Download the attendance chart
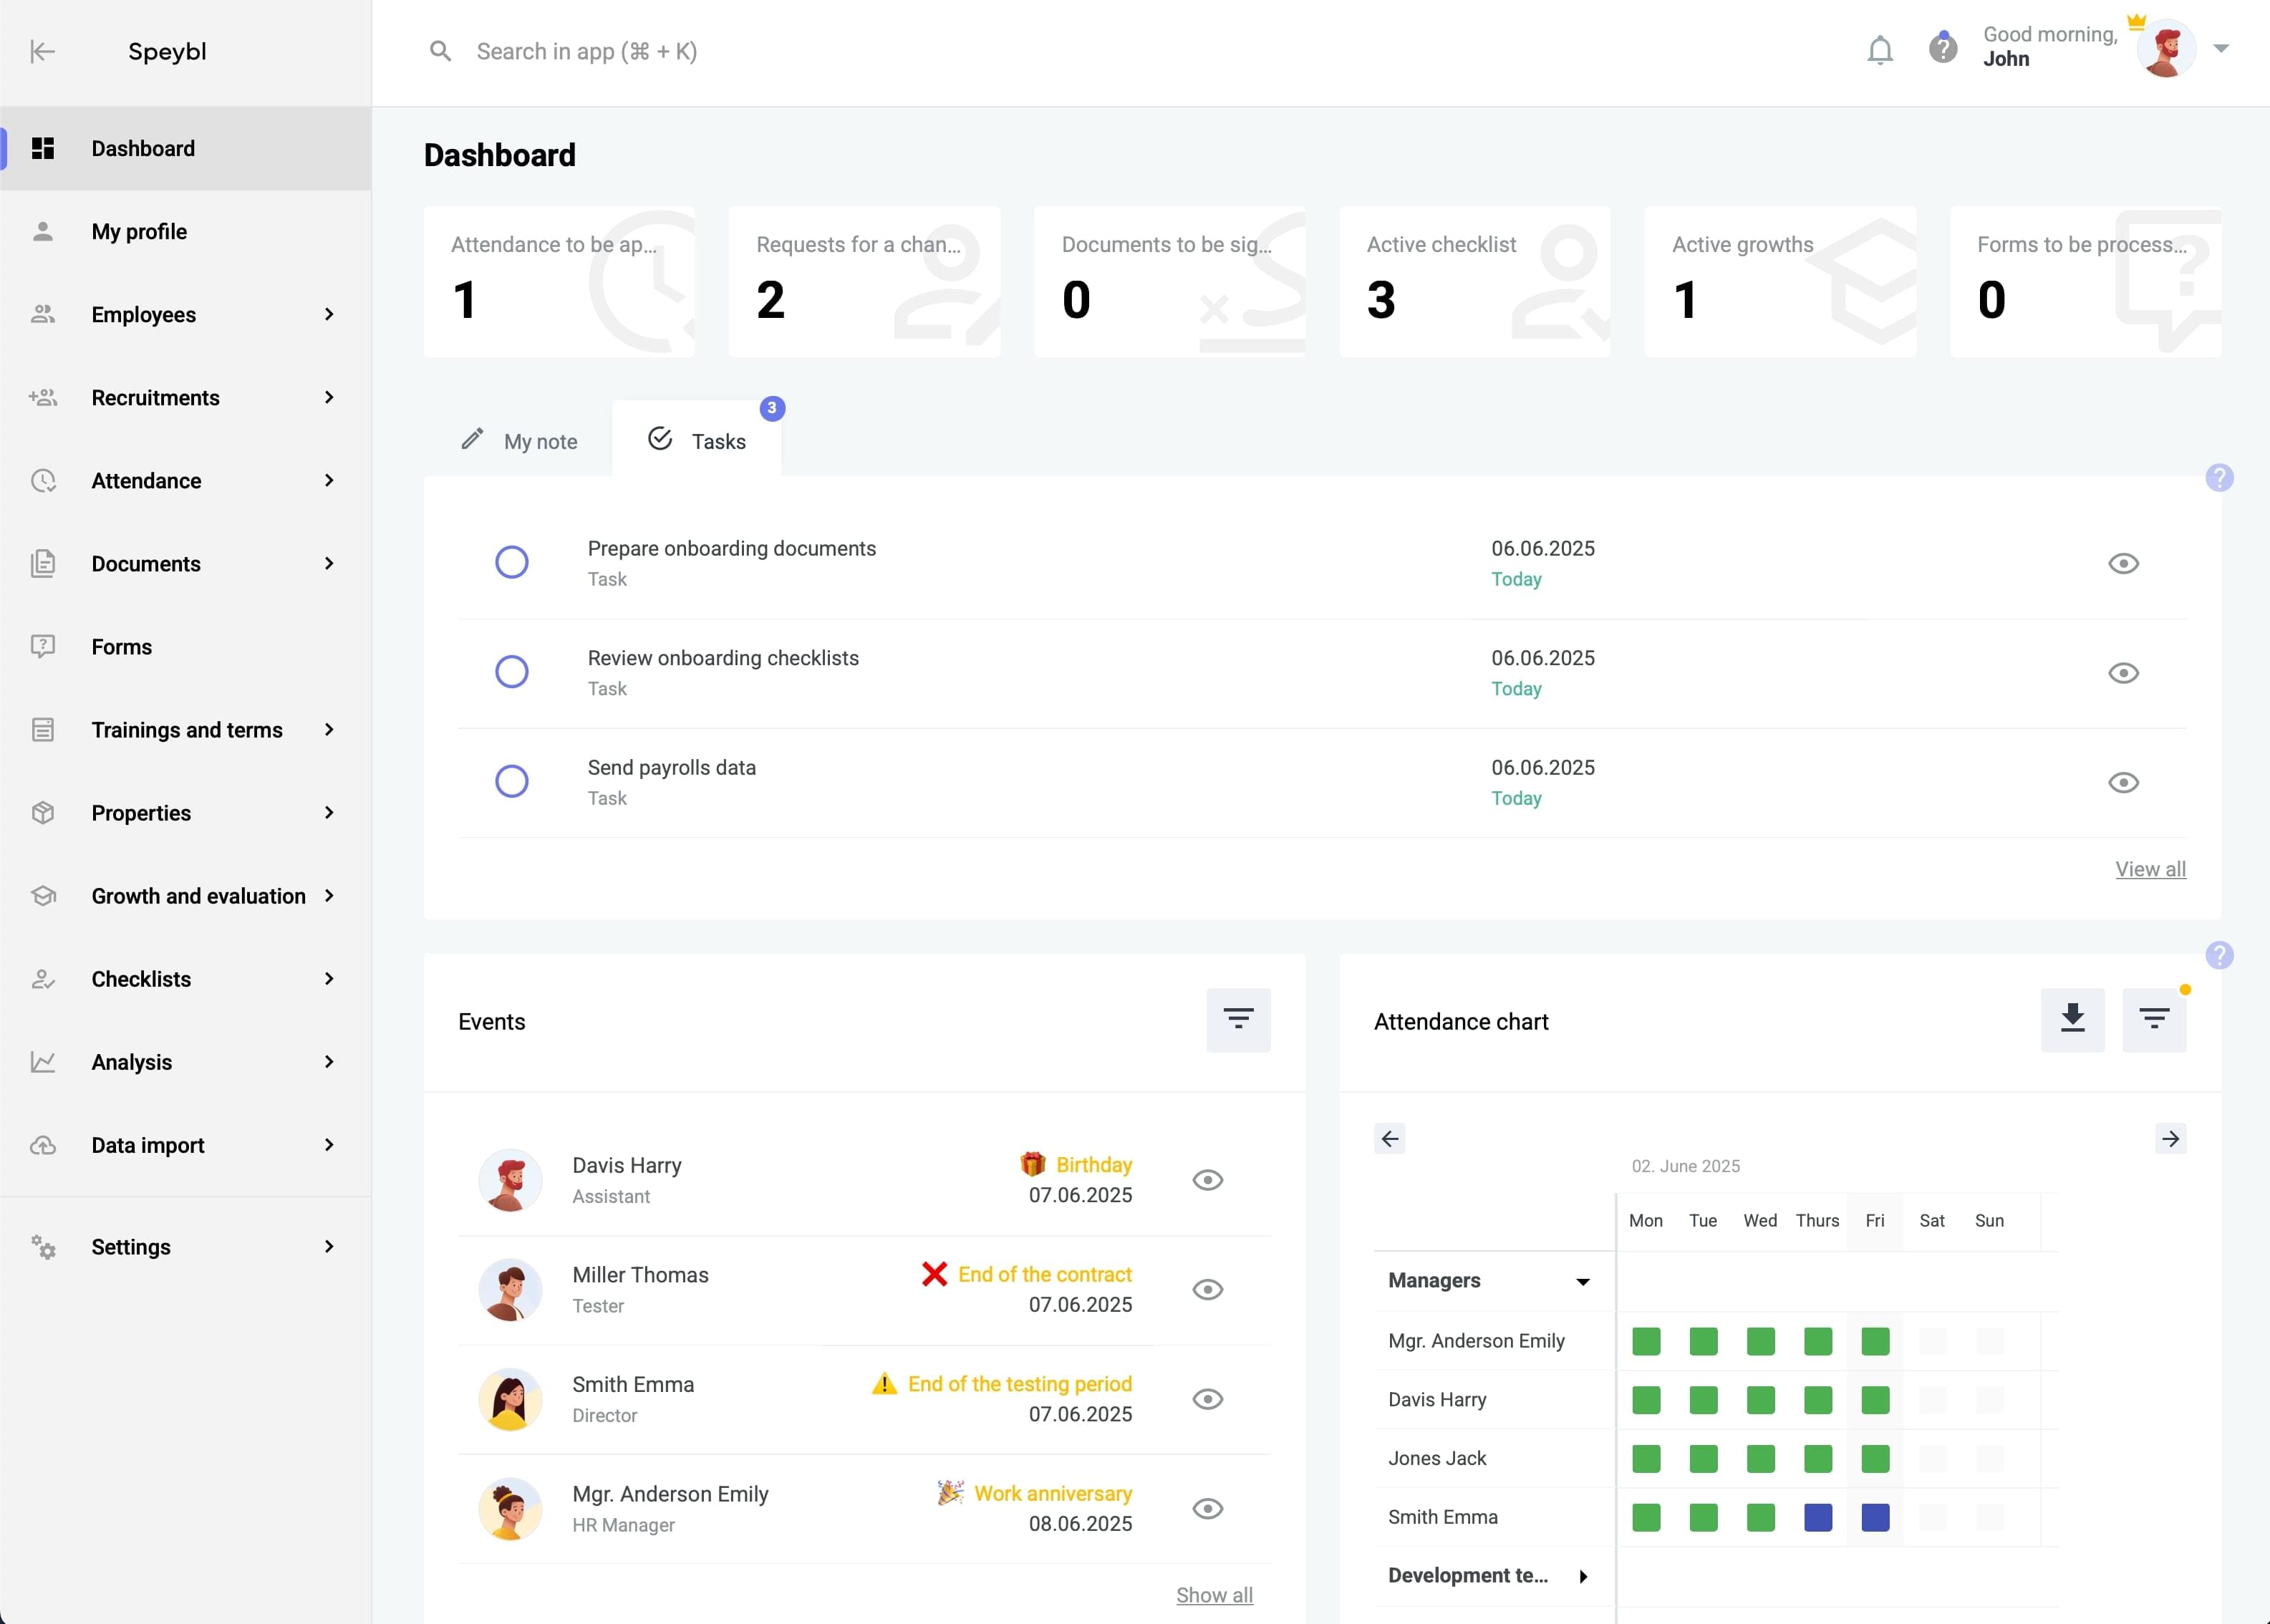 point(2072,1019)
